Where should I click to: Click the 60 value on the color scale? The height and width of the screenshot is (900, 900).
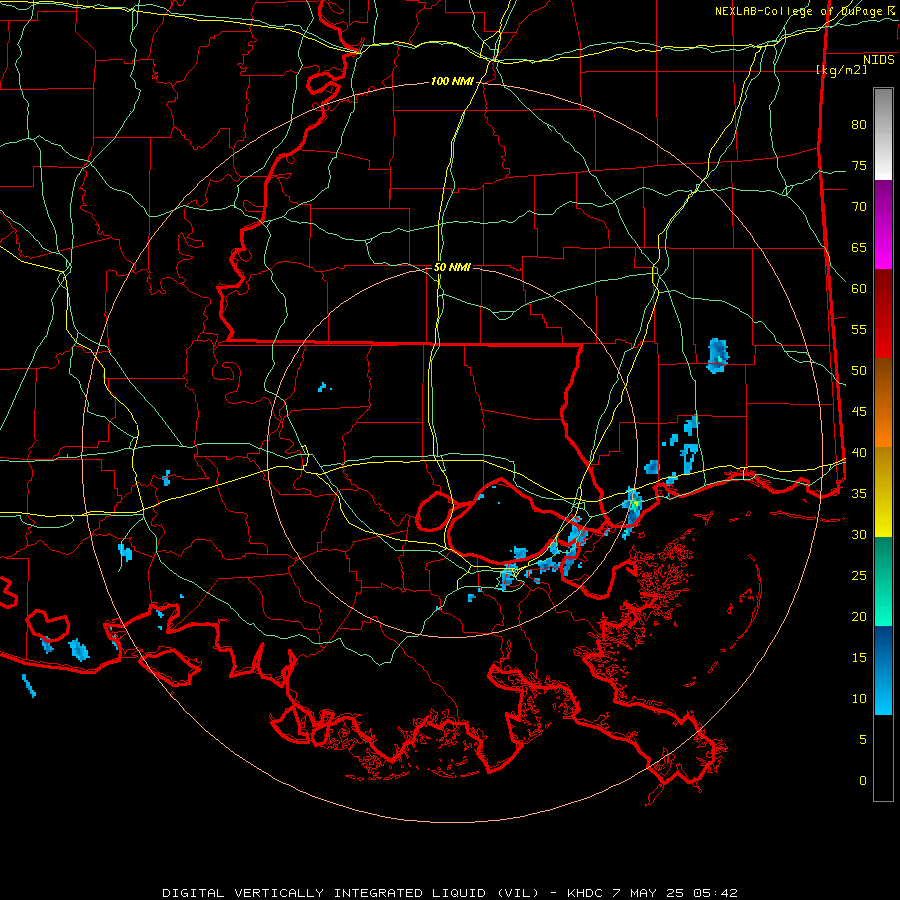859,289
